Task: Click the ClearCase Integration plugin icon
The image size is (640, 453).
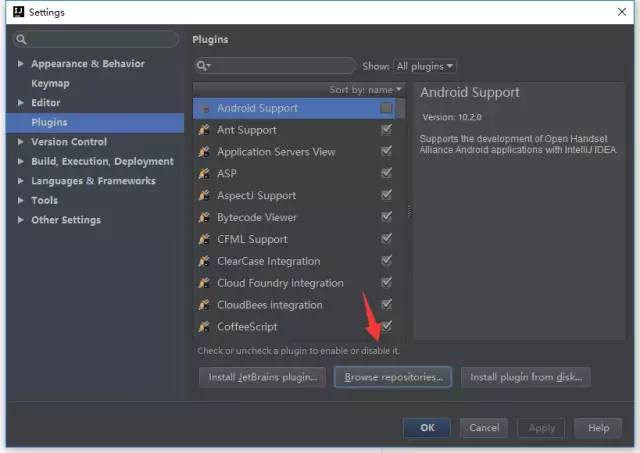Action: (x=204, y=261)
